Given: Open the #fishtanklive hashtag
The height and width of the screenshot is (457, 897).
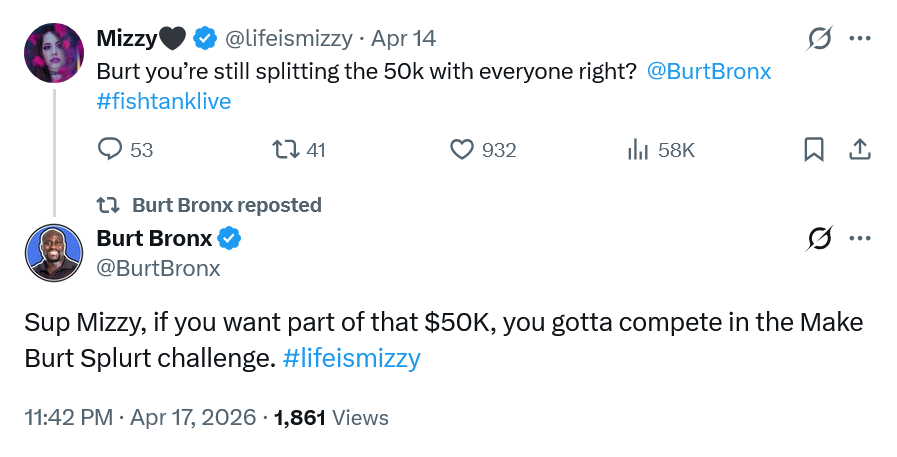Looking at the screenshot, I should 164,101.
